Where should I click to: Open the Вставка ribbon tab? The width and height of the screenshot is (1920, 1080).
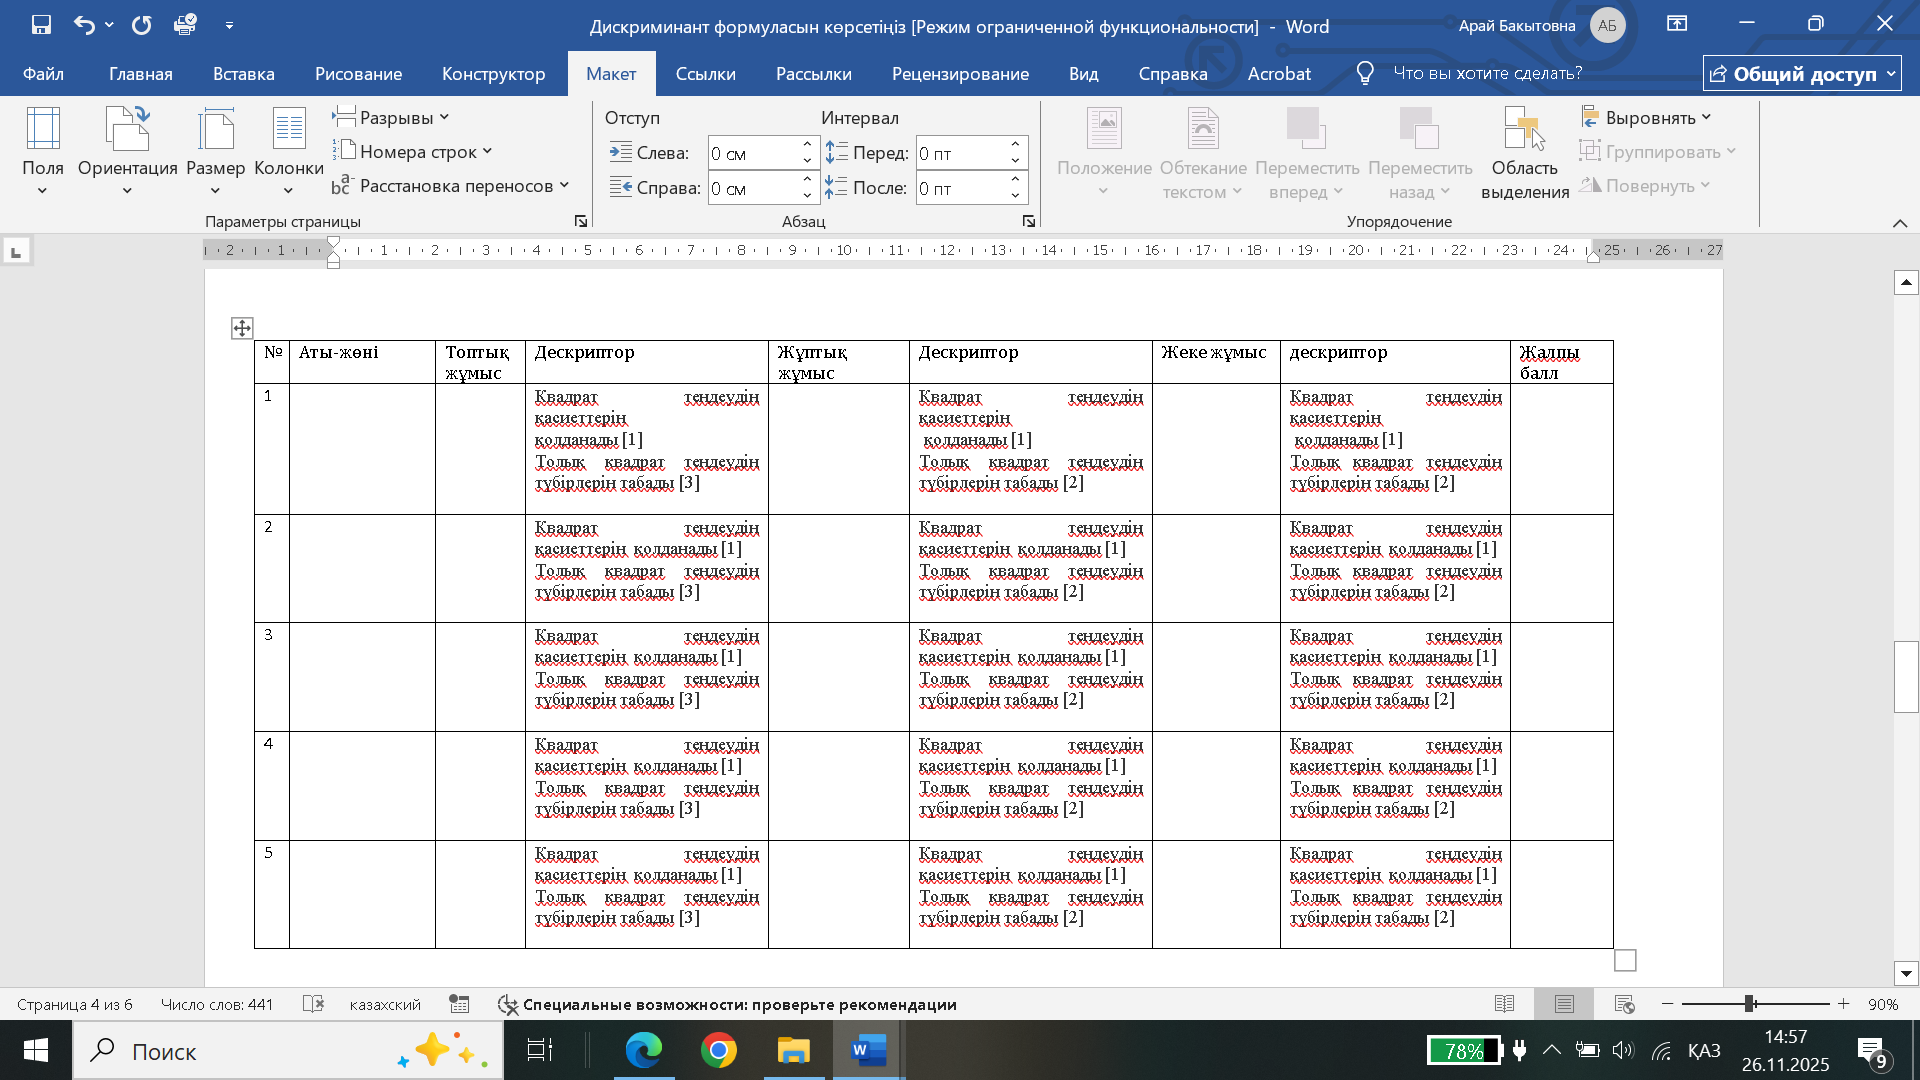243,74
